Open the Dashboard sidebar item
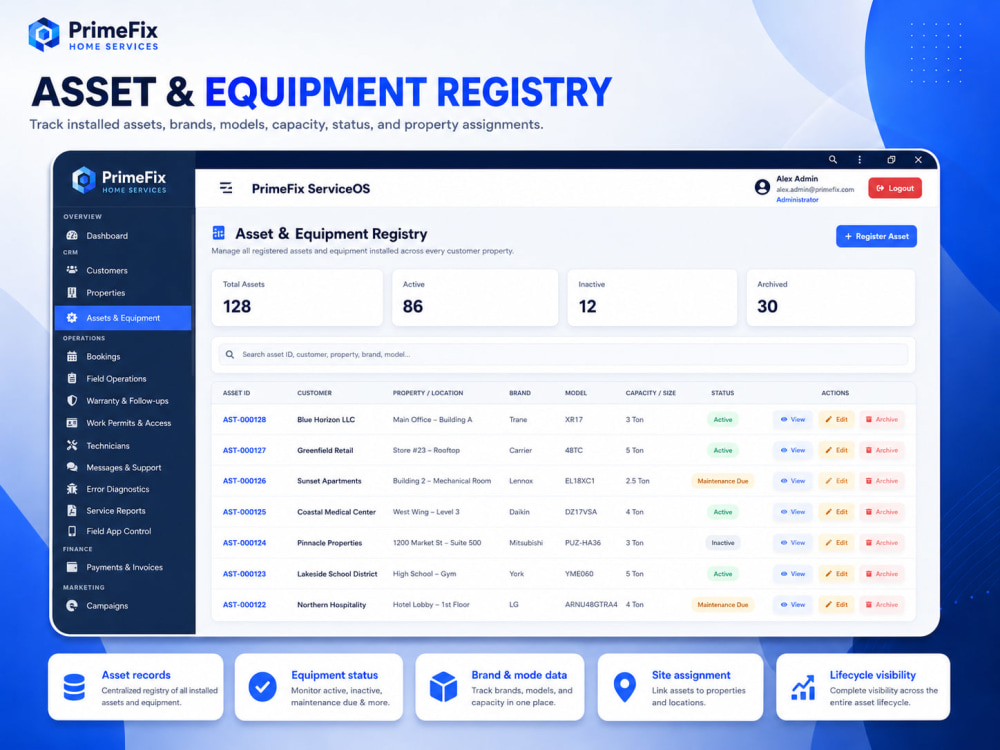 click(107, 235)
